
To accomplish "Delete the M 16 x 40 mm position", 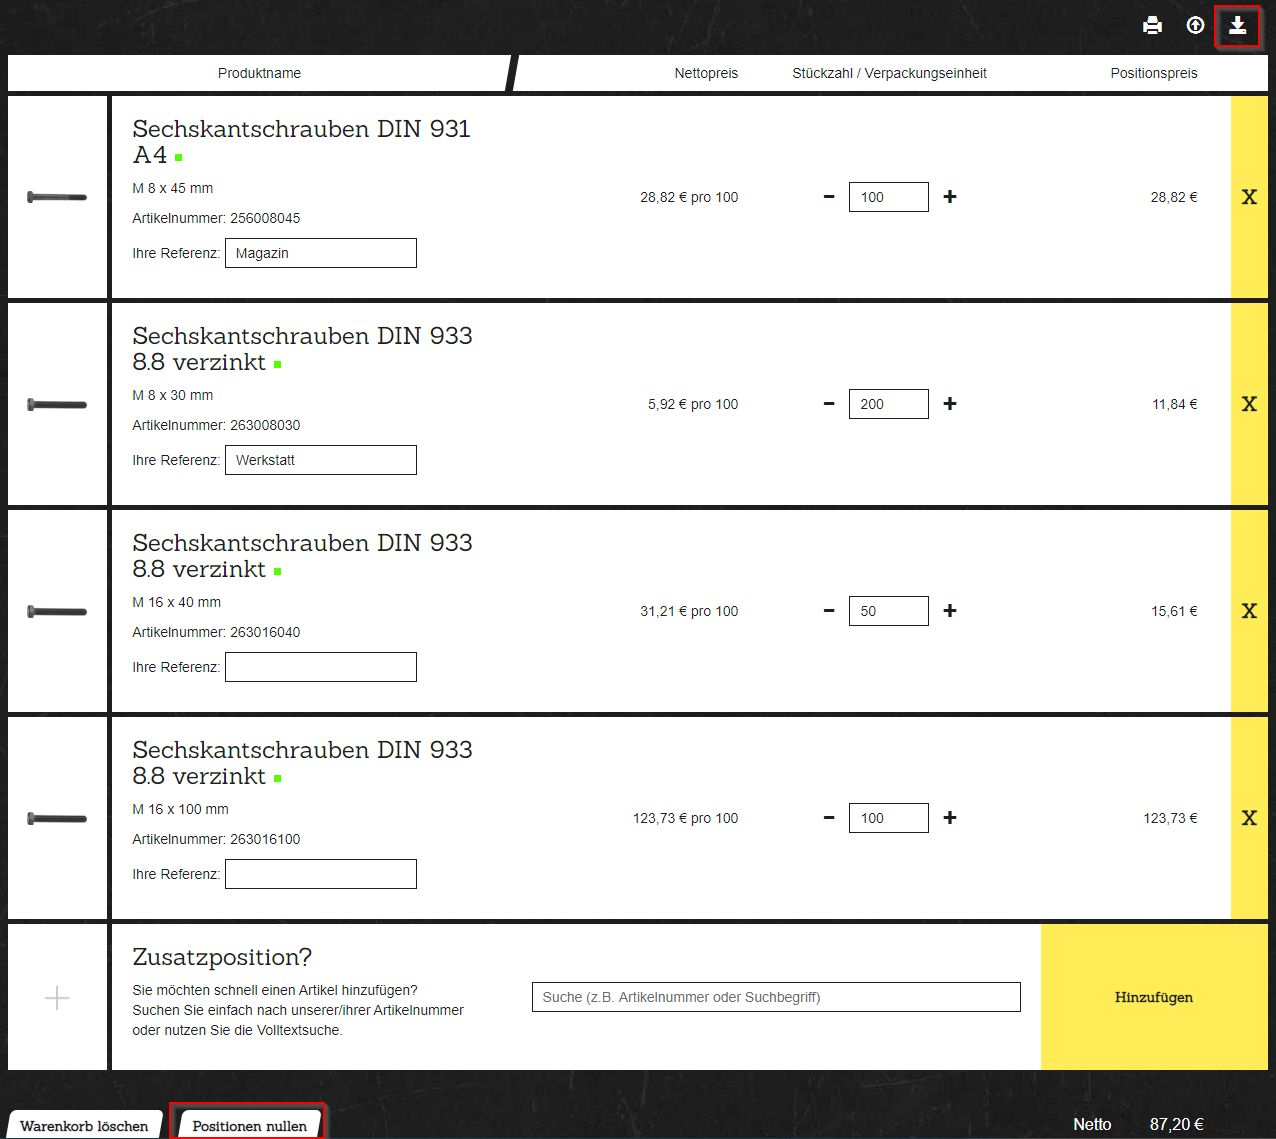I will 1249,611.
